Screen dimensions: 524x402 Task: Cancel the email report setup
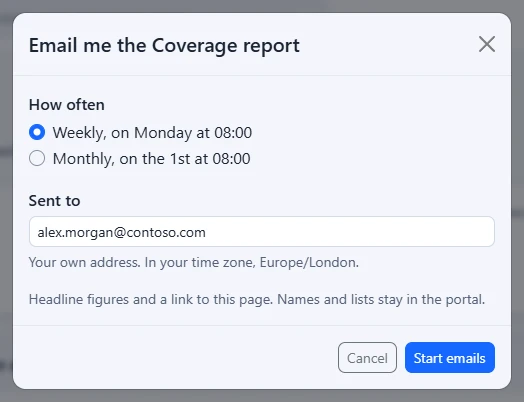(367, 358)
